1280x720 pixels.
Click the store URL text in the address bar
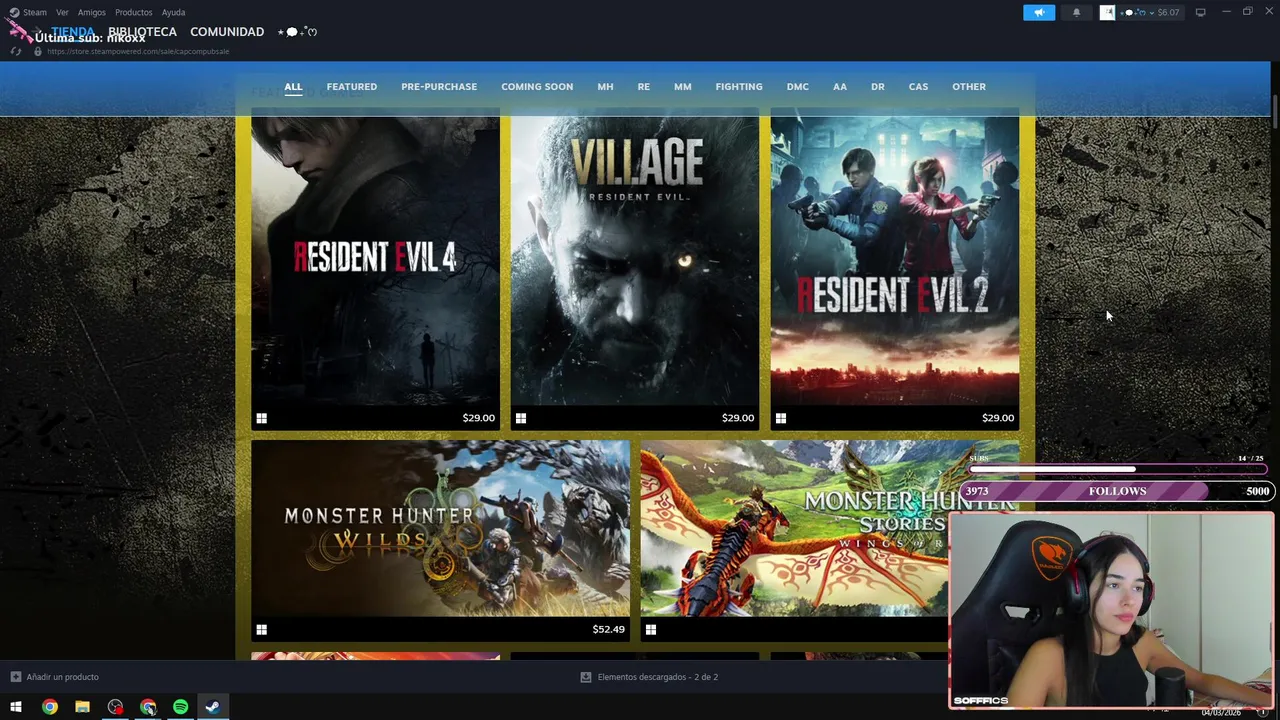pyautogui.click(x=138, y=51)
